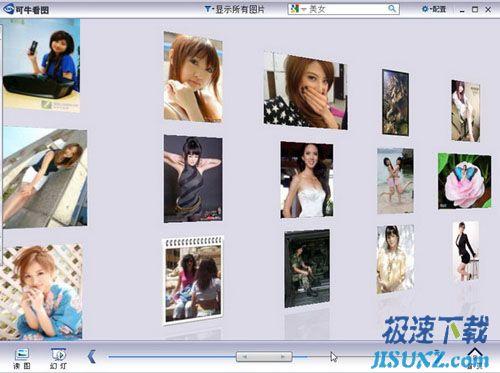Viewport: 500px width, 373px height.
Task: Start the 幻灯 slideshow
Action: click(x=59, y=358)
